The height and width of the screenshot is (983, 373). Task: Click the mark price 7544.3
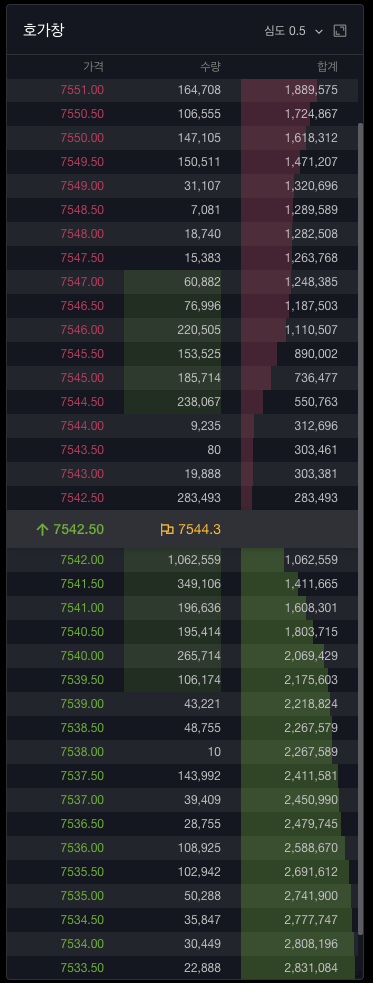click(x=199, y=530)
